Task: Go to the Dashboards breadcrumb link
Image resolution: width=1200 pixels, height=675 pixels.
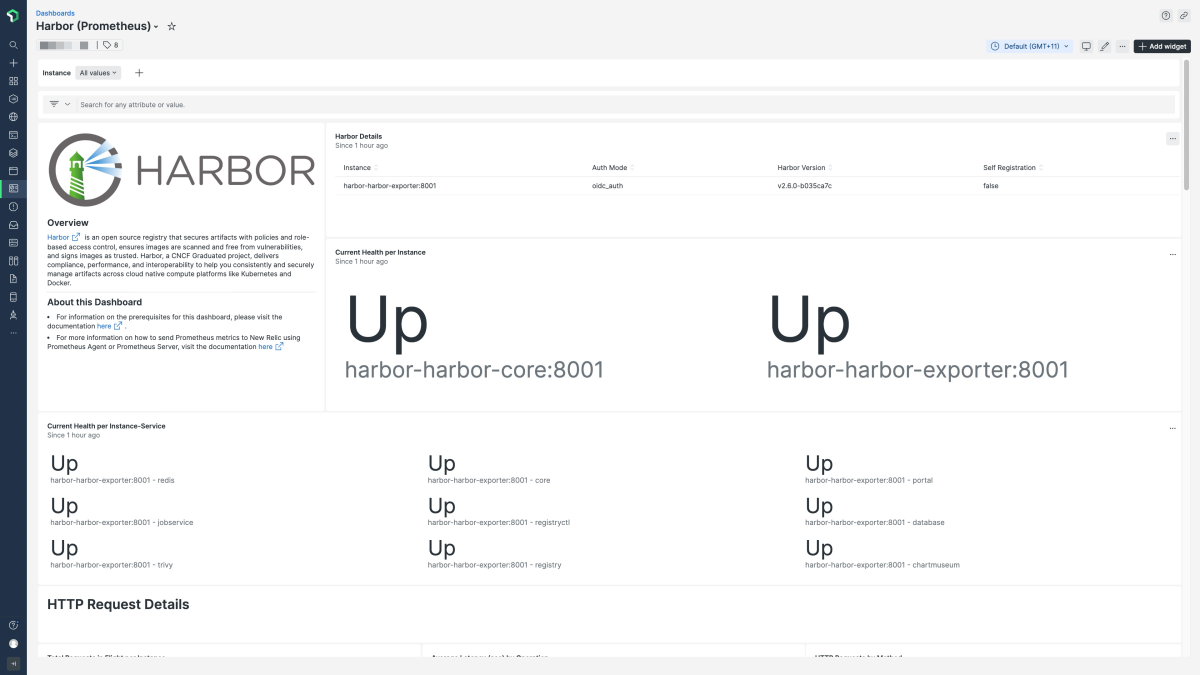Action: pos(55,13)
